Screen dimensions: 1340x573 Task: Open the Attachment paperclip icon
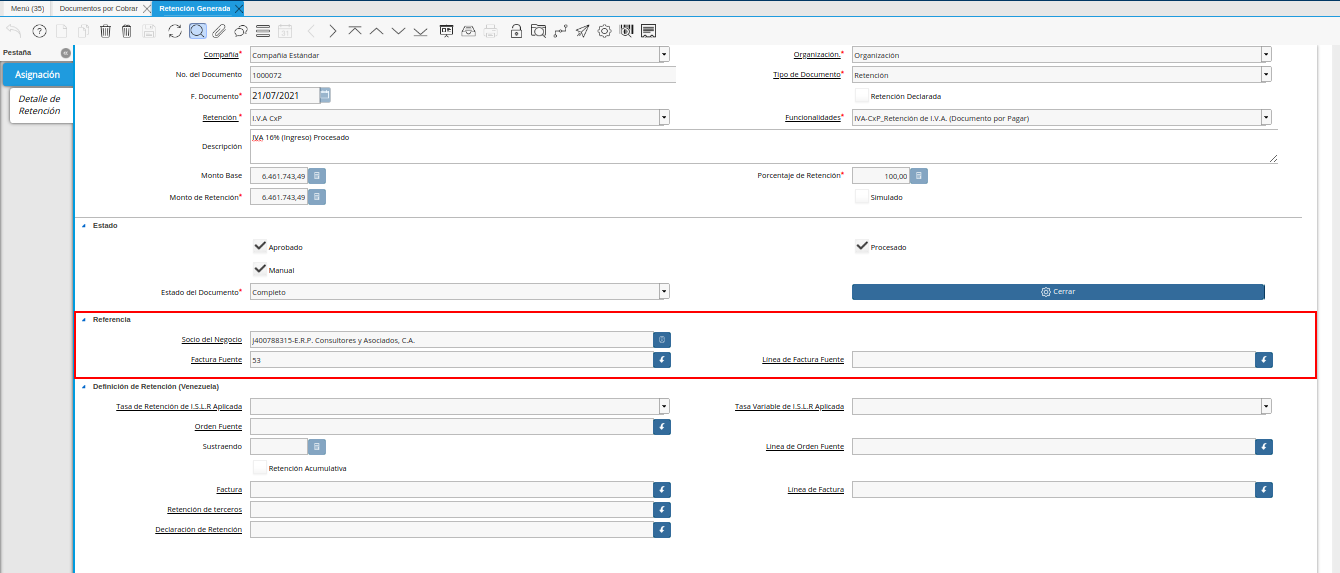[219, 31]
